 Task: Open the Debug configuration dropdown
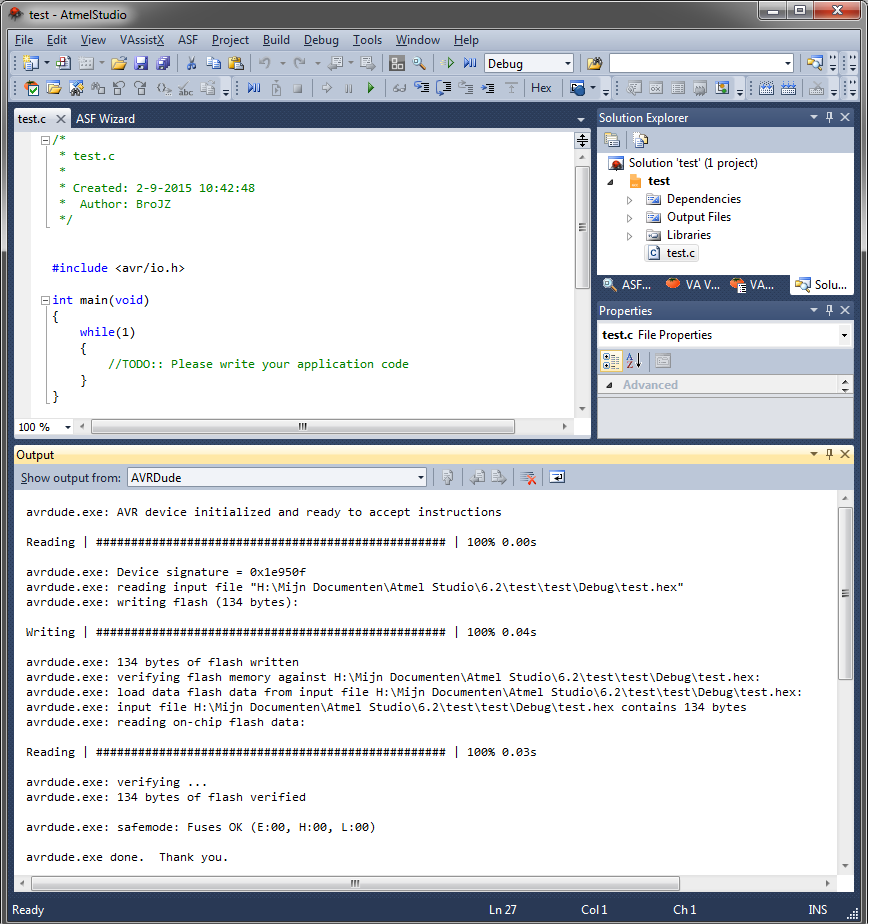pos(568,64)
